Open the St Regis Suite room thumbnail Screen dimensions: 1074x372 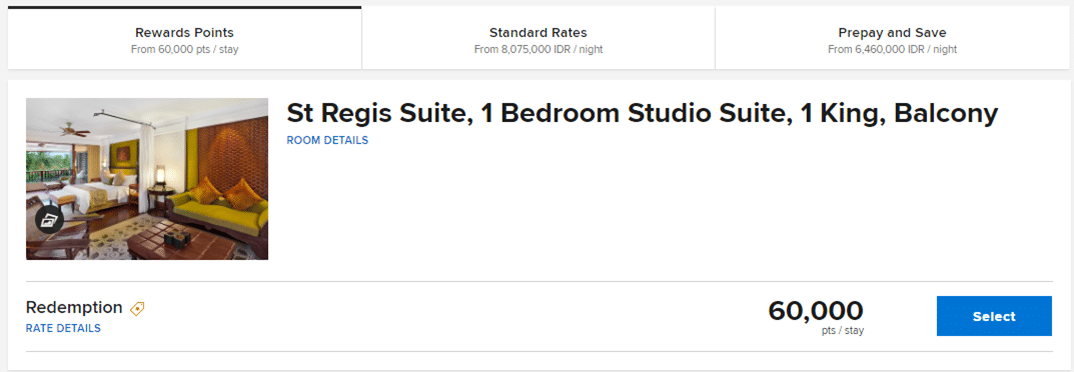[x=147, y=179]
